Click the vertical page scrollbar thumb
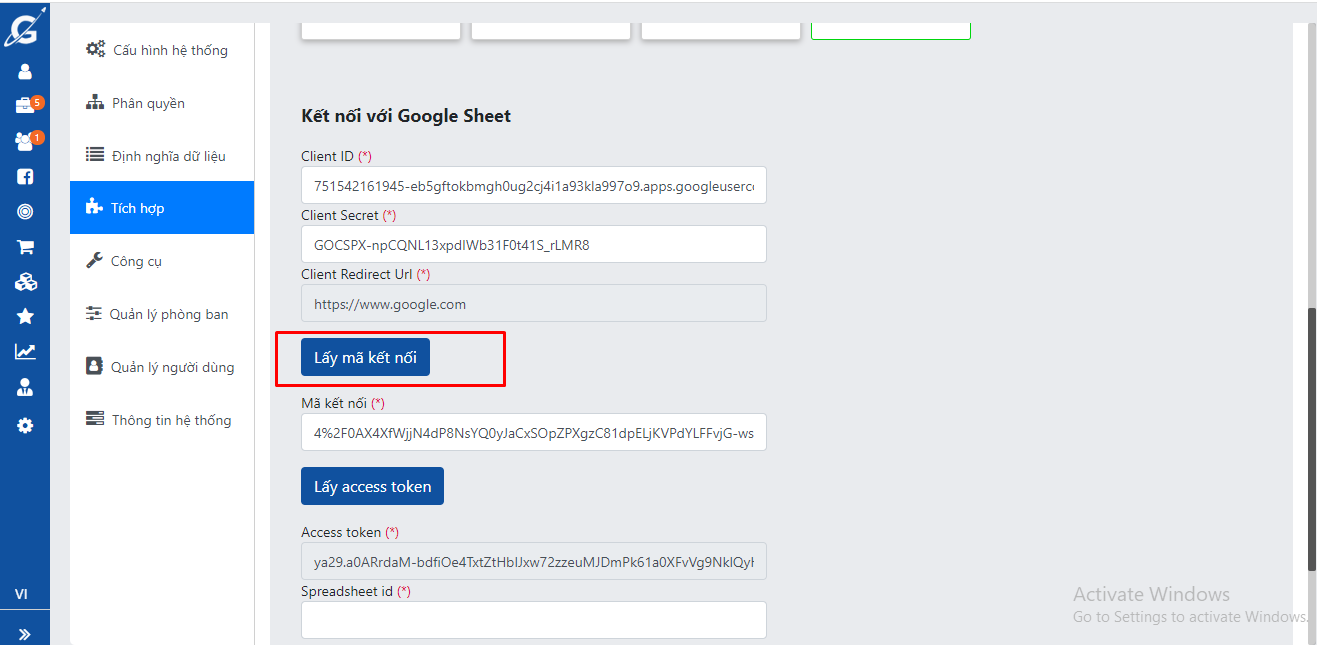This screenshot has height=645, width=1317. 1311,440
